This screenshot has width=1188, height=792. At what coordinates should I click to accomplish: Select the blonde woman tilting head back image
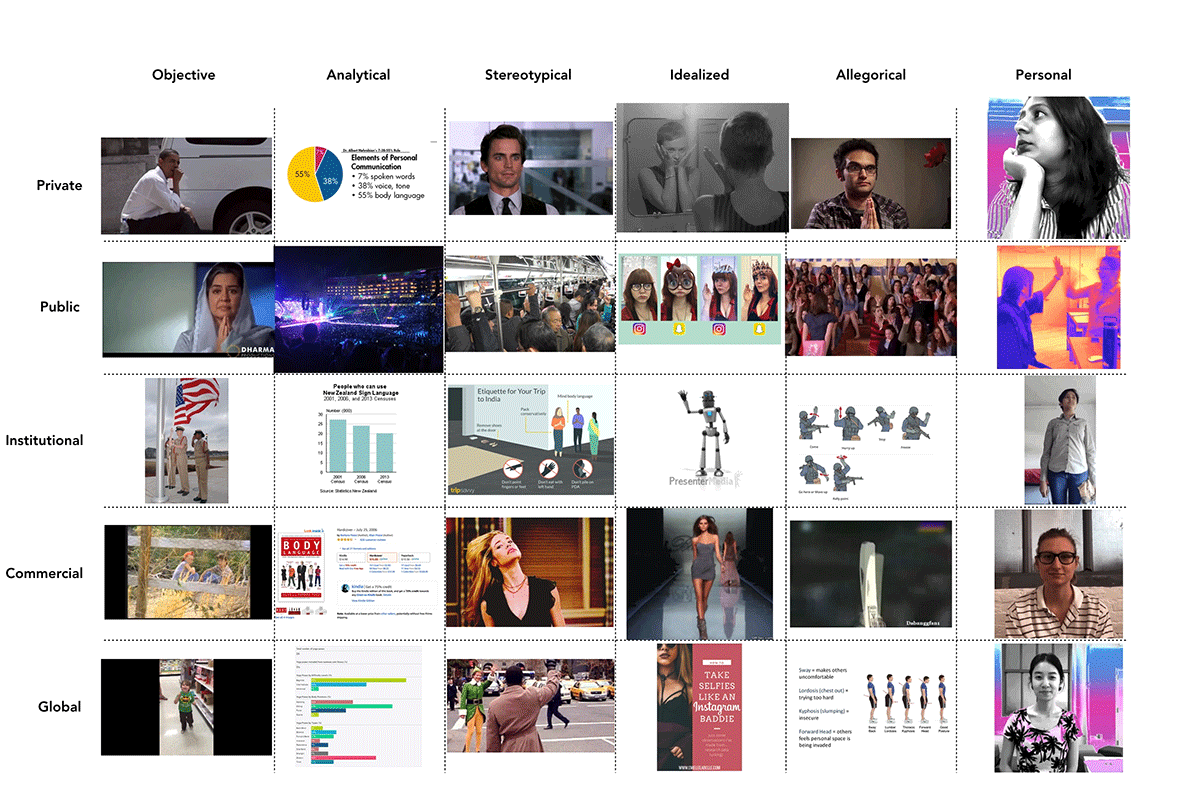click(x=530, y=572)
